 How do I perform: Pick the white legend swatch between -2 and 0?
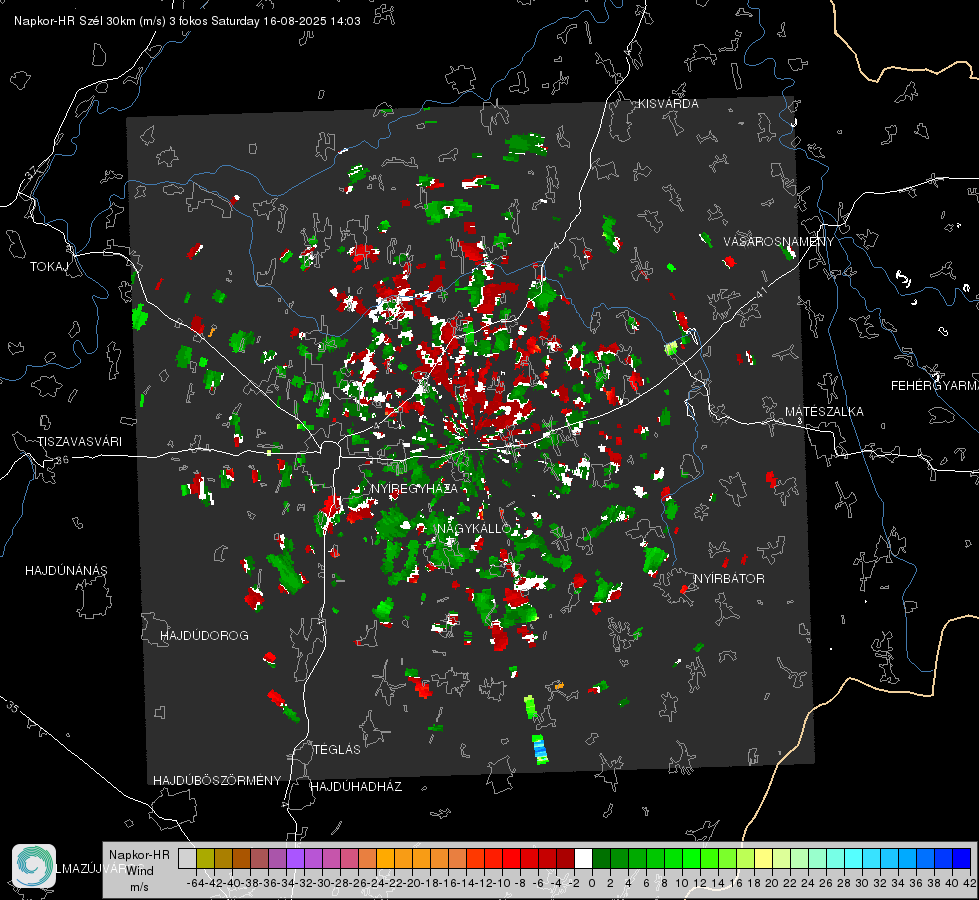pyautogui.click(x=583, y=859)
